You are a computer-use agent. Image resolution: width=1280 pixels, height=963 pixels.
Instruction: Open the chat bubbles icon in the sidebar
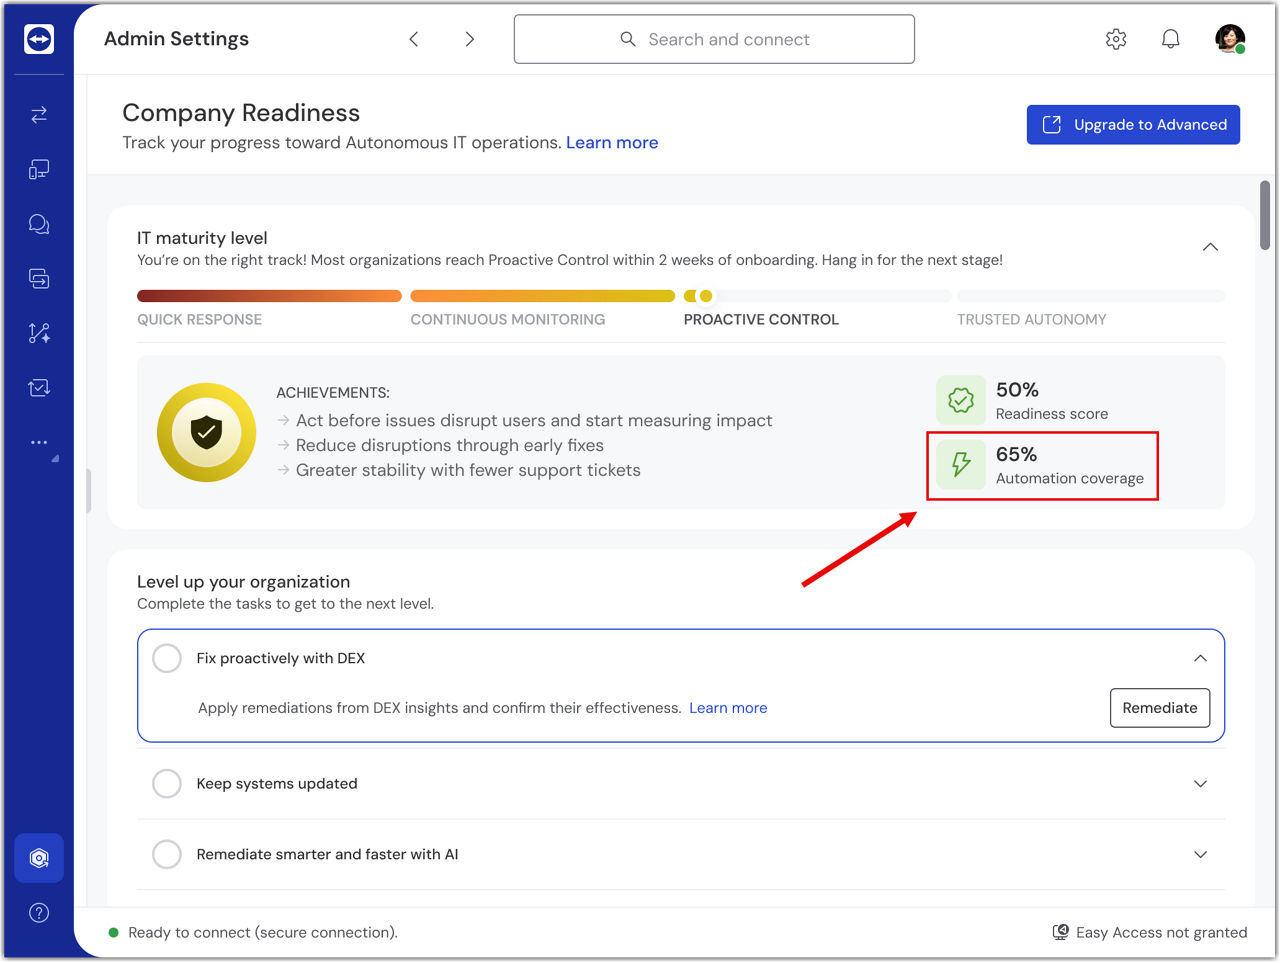[x=39, y=224]
